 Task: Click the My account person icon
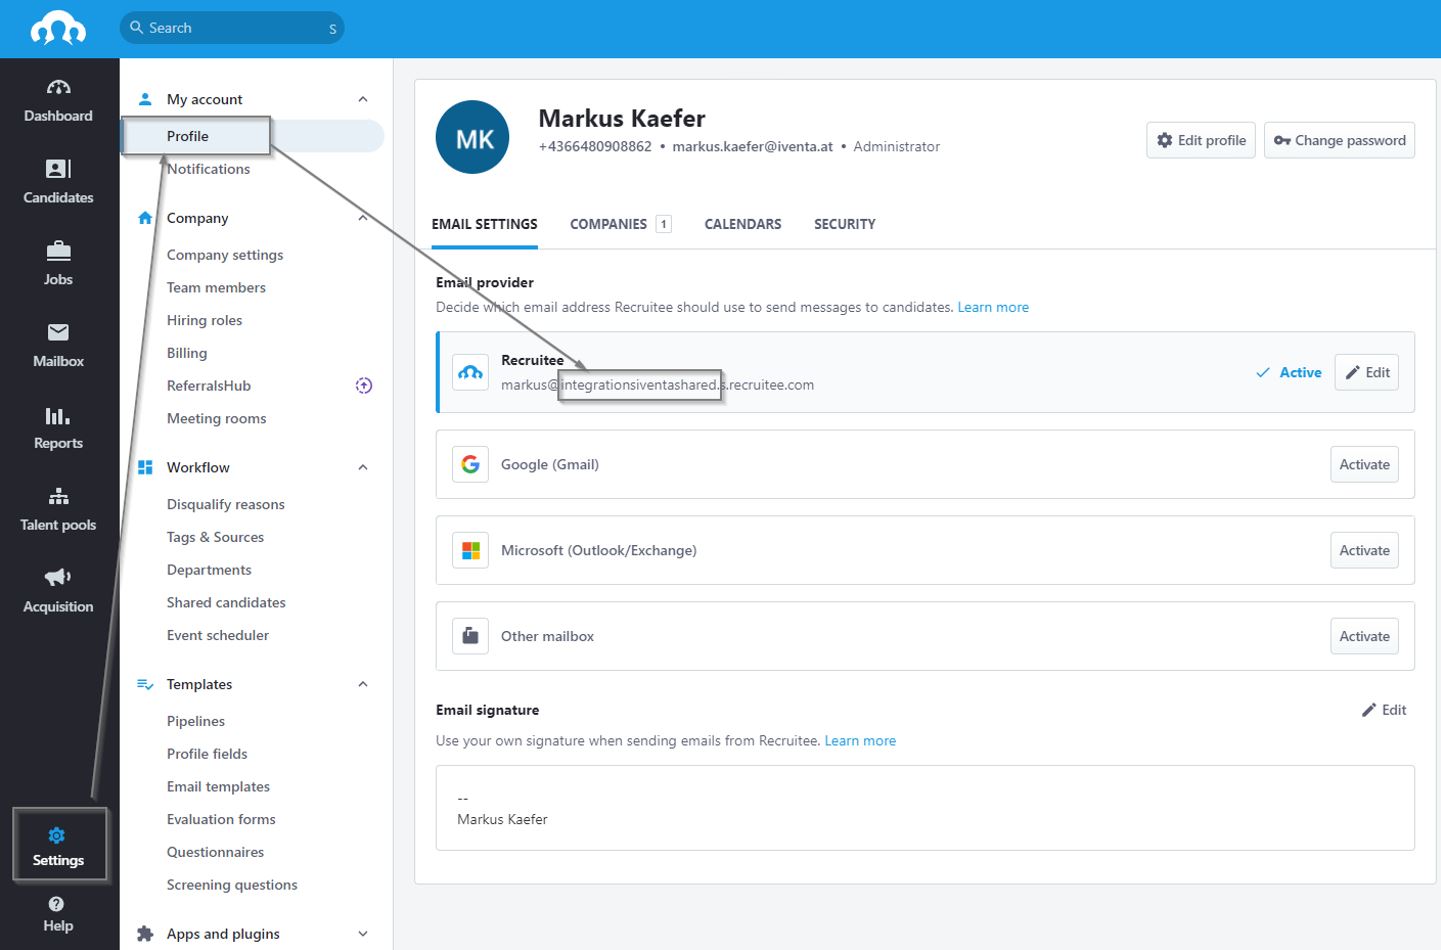click(x=145, y=99)
